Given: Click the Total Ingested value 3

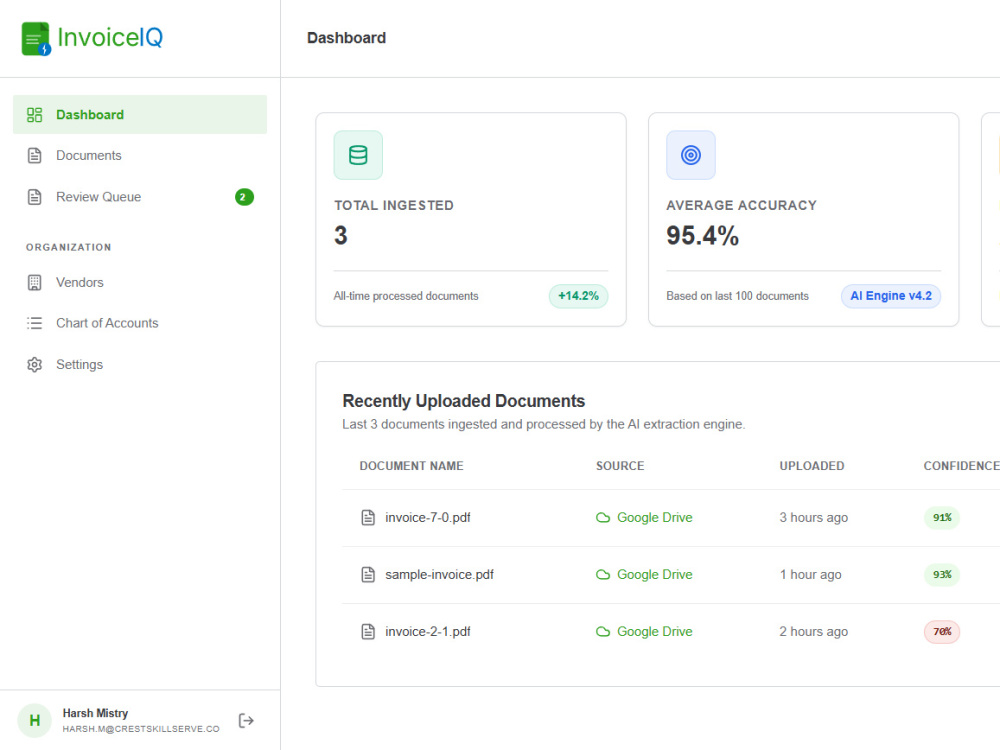Looking at the screenshot, I should point(341,236).
